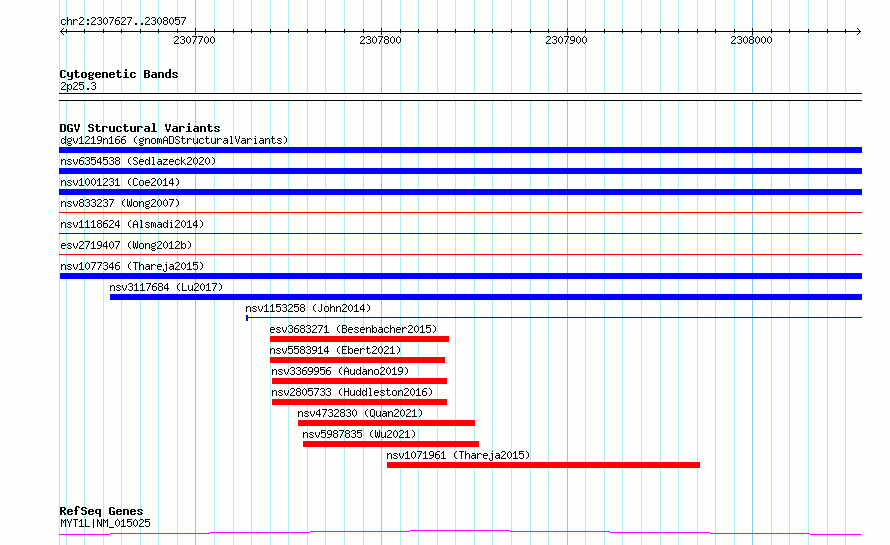Open nsv2805733 (Huddleston2016) label
The image size is (890, 545).
click(352, 392)
